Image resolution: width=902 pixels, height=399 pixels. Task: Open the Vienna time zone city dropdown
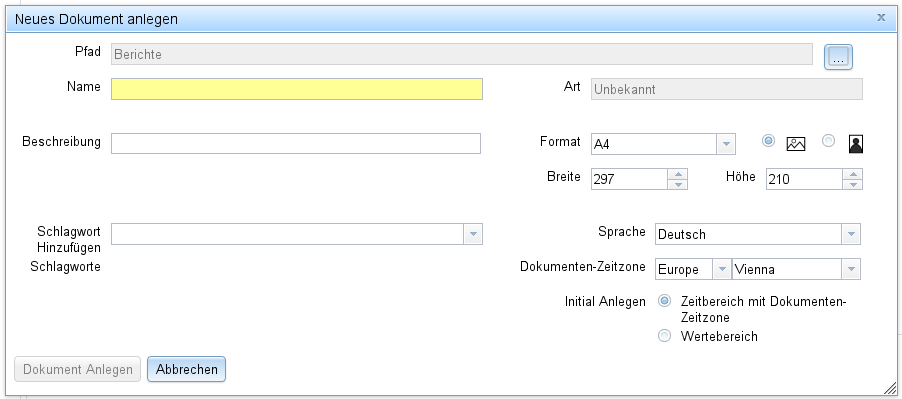pos(851,269)
